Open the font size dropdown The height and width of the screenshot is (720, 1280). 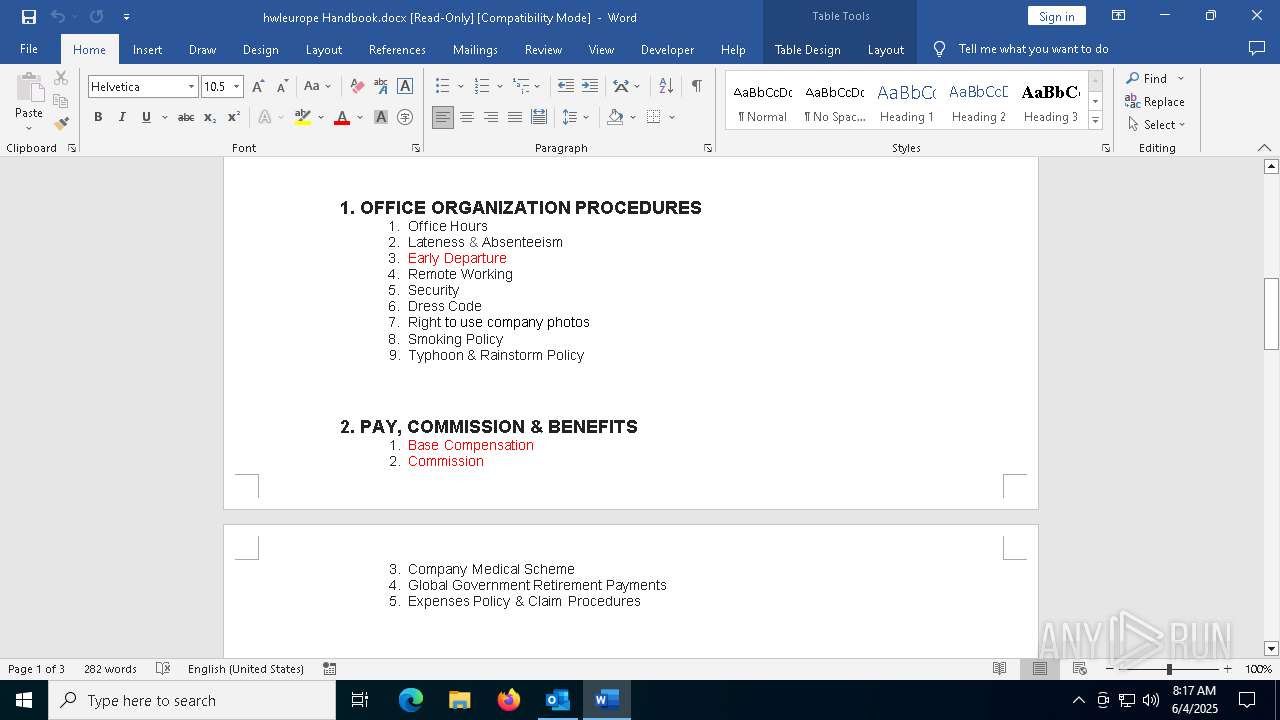[237, 87]
